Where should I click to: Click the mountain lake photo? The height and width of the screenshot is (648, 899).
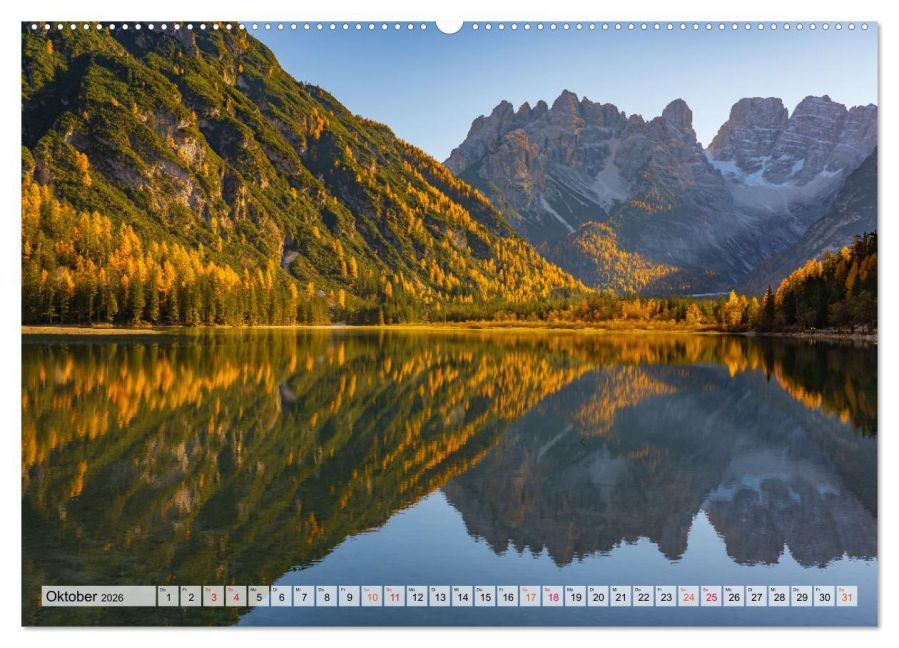450,324
